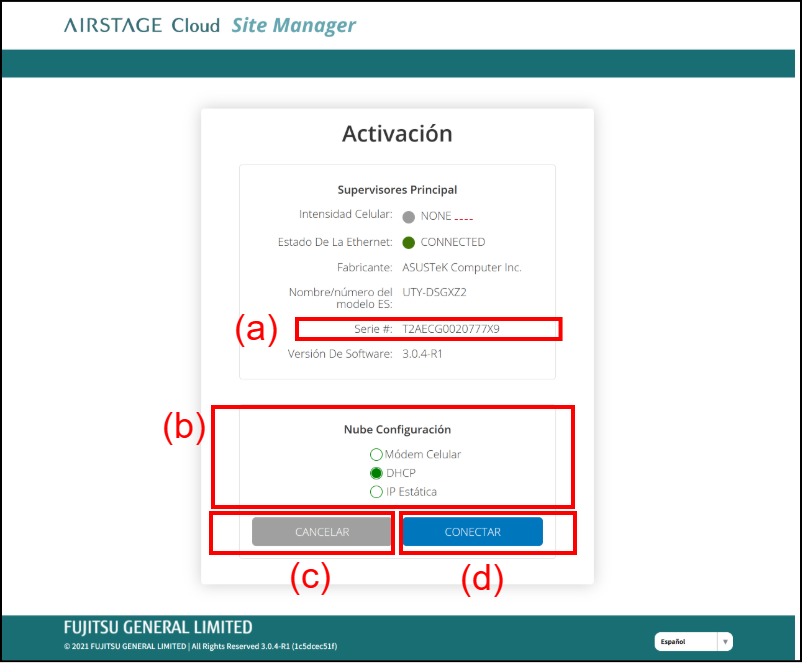The image size is (802, 664).
Task: Click the Supervisores Principal section title
Action: 397,189
